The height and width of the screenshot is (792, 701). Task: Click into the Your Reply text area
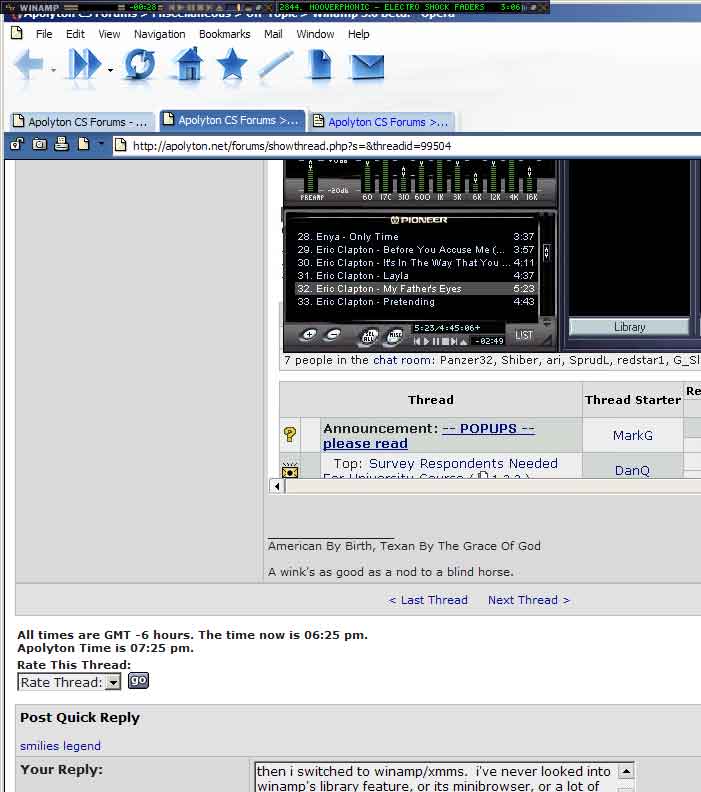[x=437, y=777]
